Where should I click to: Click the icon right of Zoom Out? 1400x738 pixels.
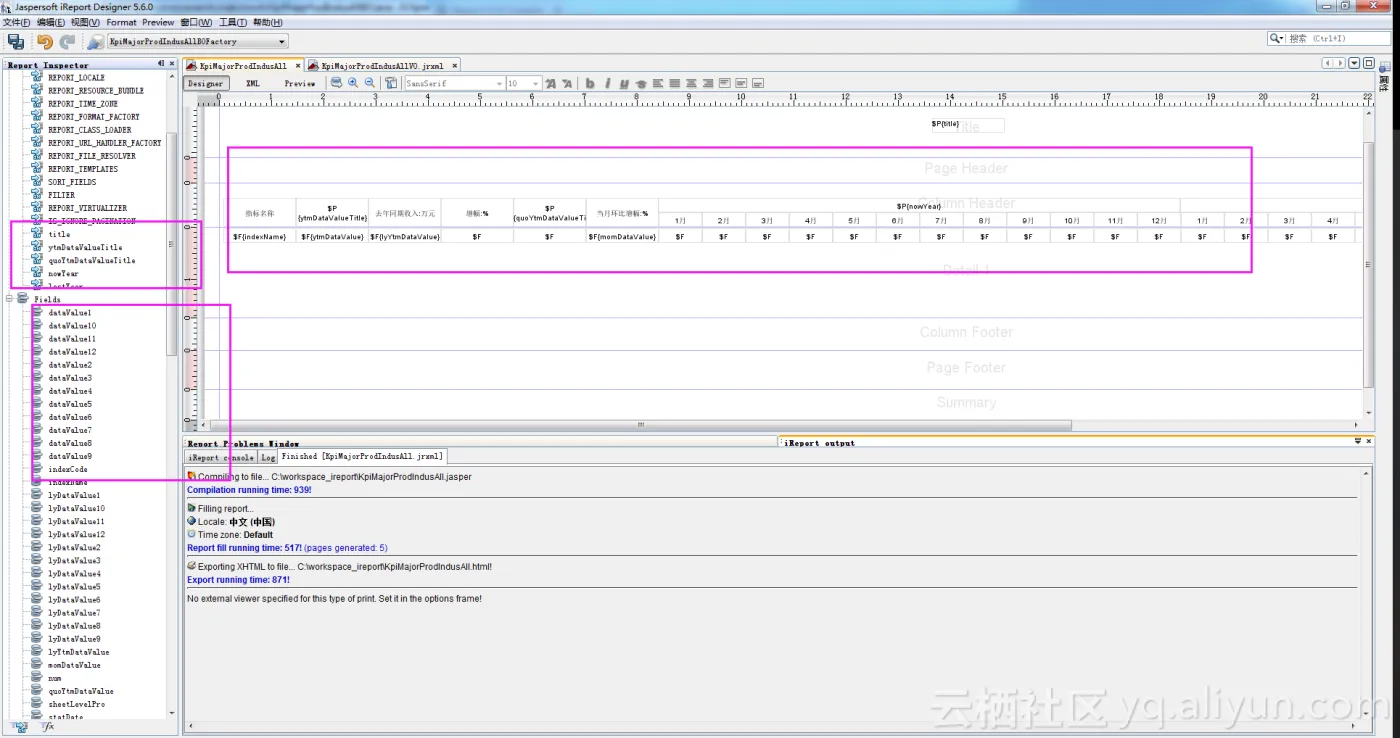[391, 83]
